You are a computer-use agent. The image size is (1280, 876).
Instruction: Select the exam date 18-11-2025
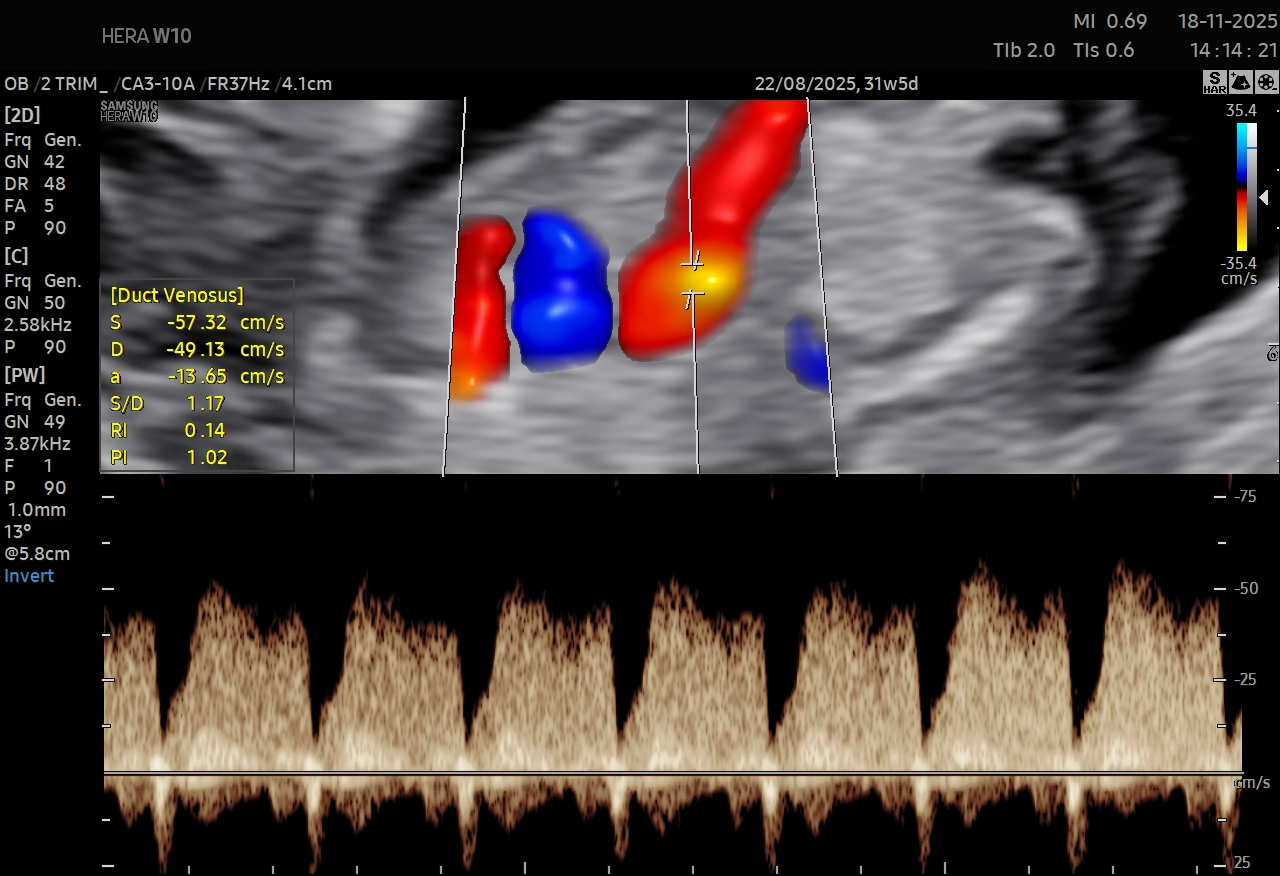coord(1228,21)
